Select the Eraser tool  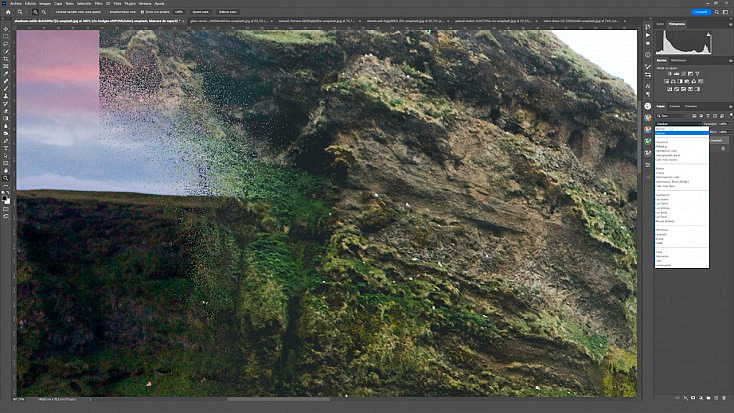point(6,111)
